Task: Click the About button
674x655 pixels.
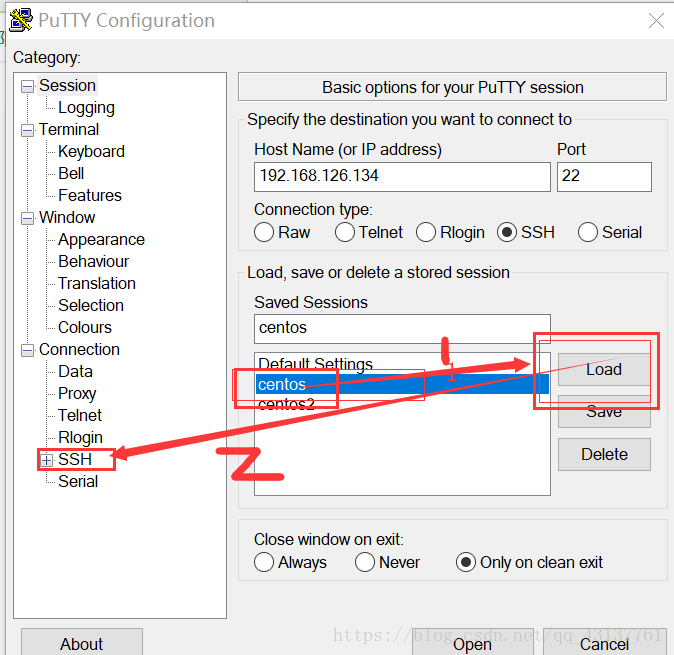Action: point(82,643)
